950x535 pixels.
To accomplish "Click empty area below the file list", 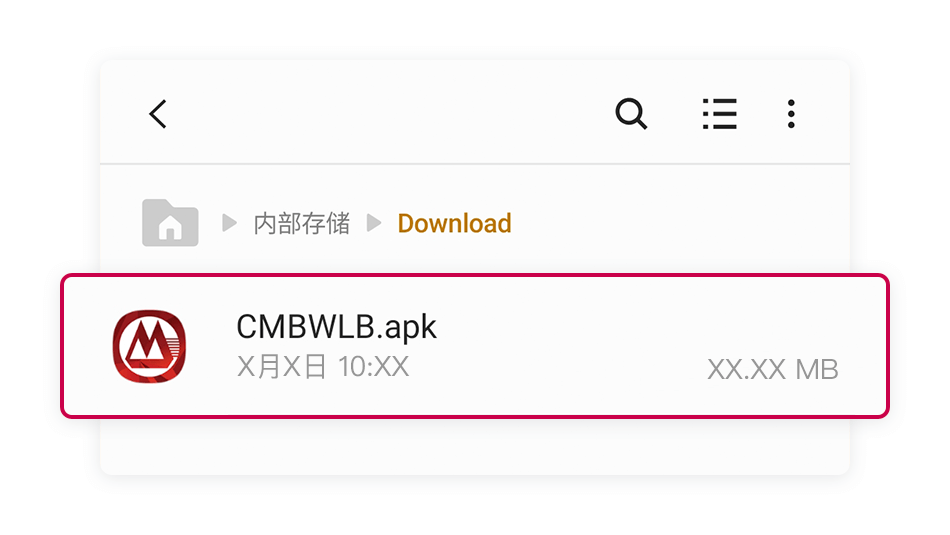I will [x=474, y=447].
